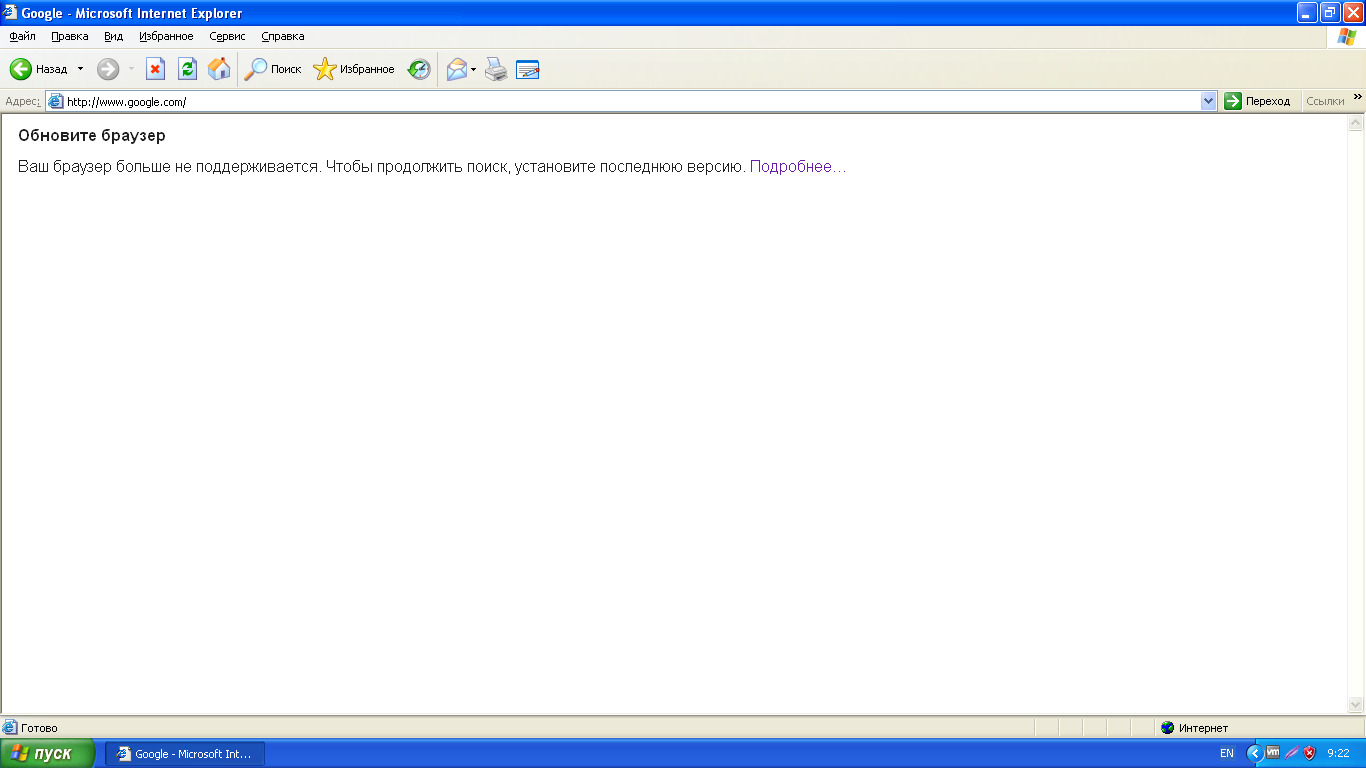Viewport: 1366px width, 768px height.
Task: Click the Back (Назад) arrow icon
Action: click(21, 69)
